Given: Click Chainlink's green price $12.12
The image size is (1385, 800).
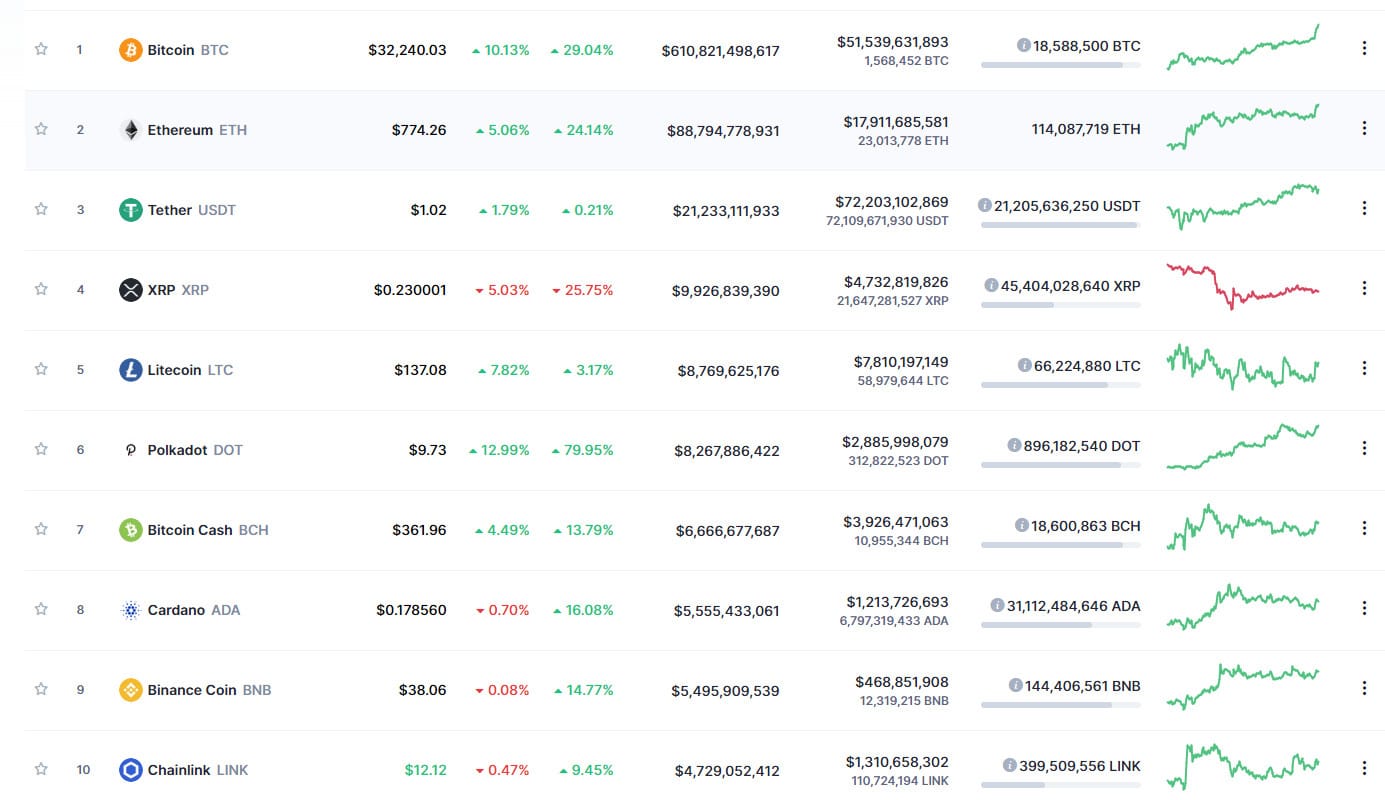Looking at the screenshot, I should (x=426, y=770).
